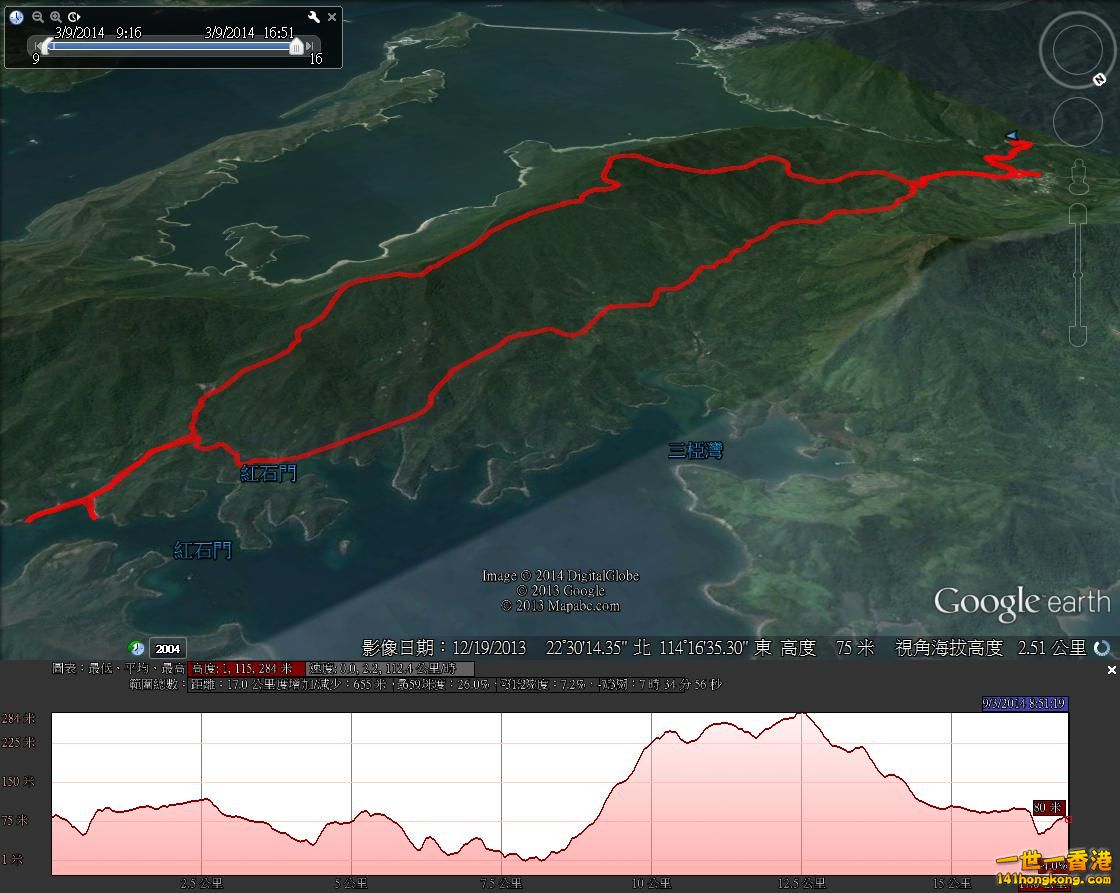Click the 2004 historical imagery button
1120x893 pixels.
point(168,649)
